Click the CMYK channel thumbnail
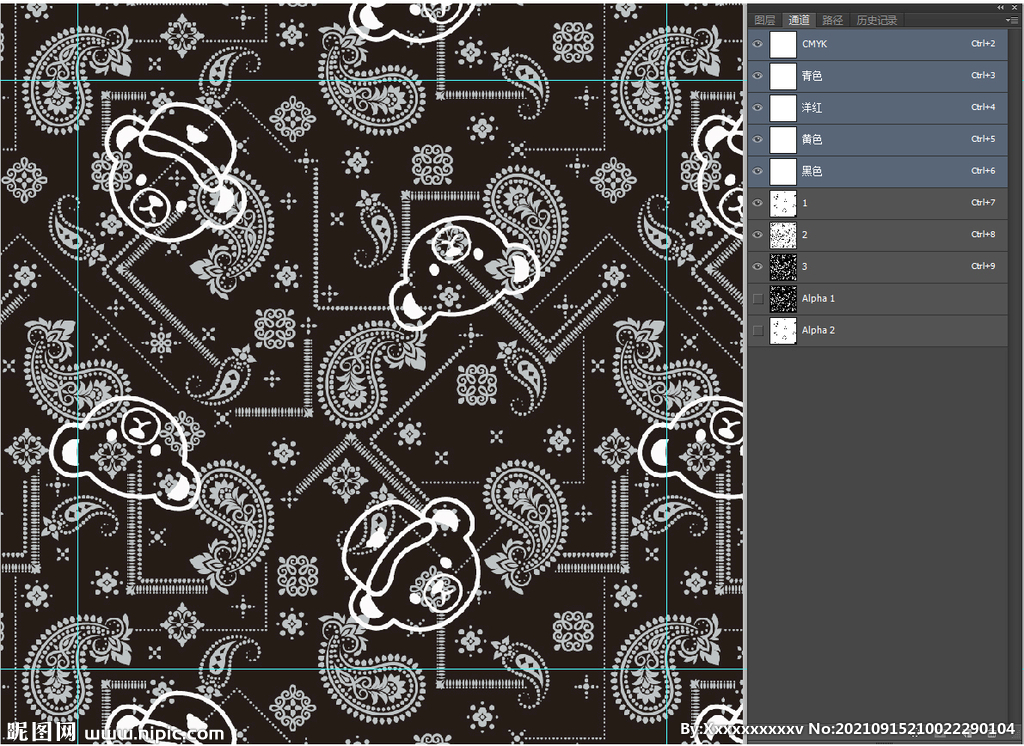Screen dimensions: 1024x746 (783, 44)
